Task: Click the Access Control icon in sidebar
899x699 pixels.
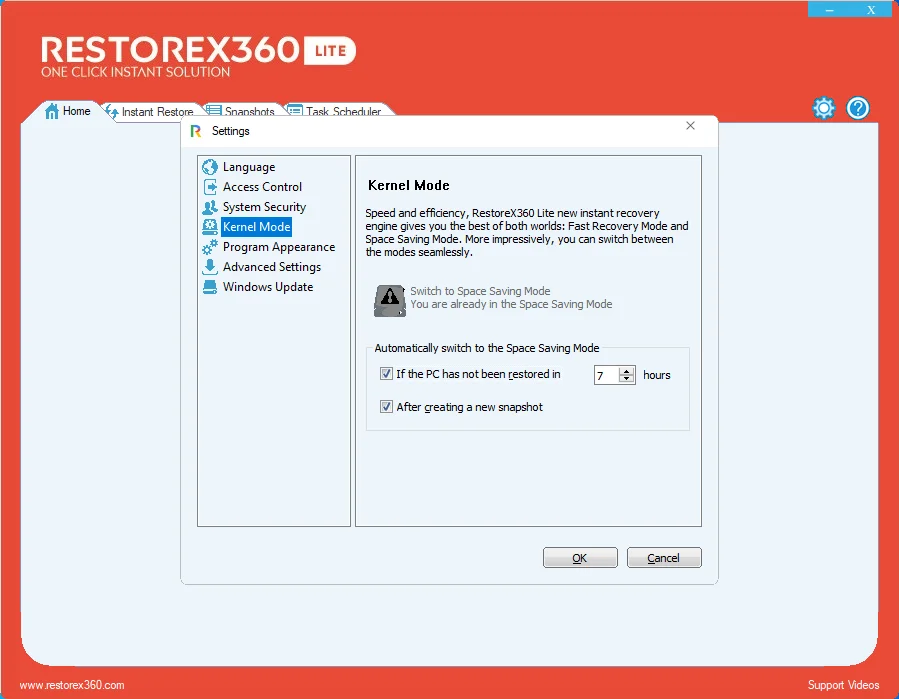Action: click(210, 187)
